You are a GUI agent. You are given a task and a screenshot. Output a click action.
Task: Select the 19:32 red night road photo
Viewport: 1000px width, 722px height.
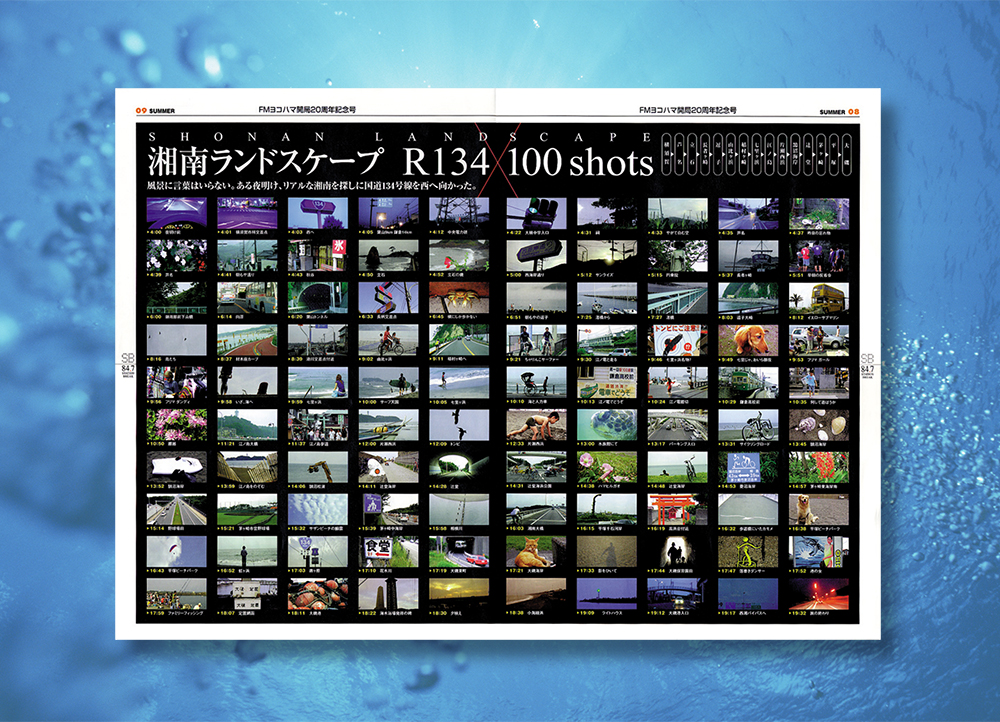tap(818, 593)
